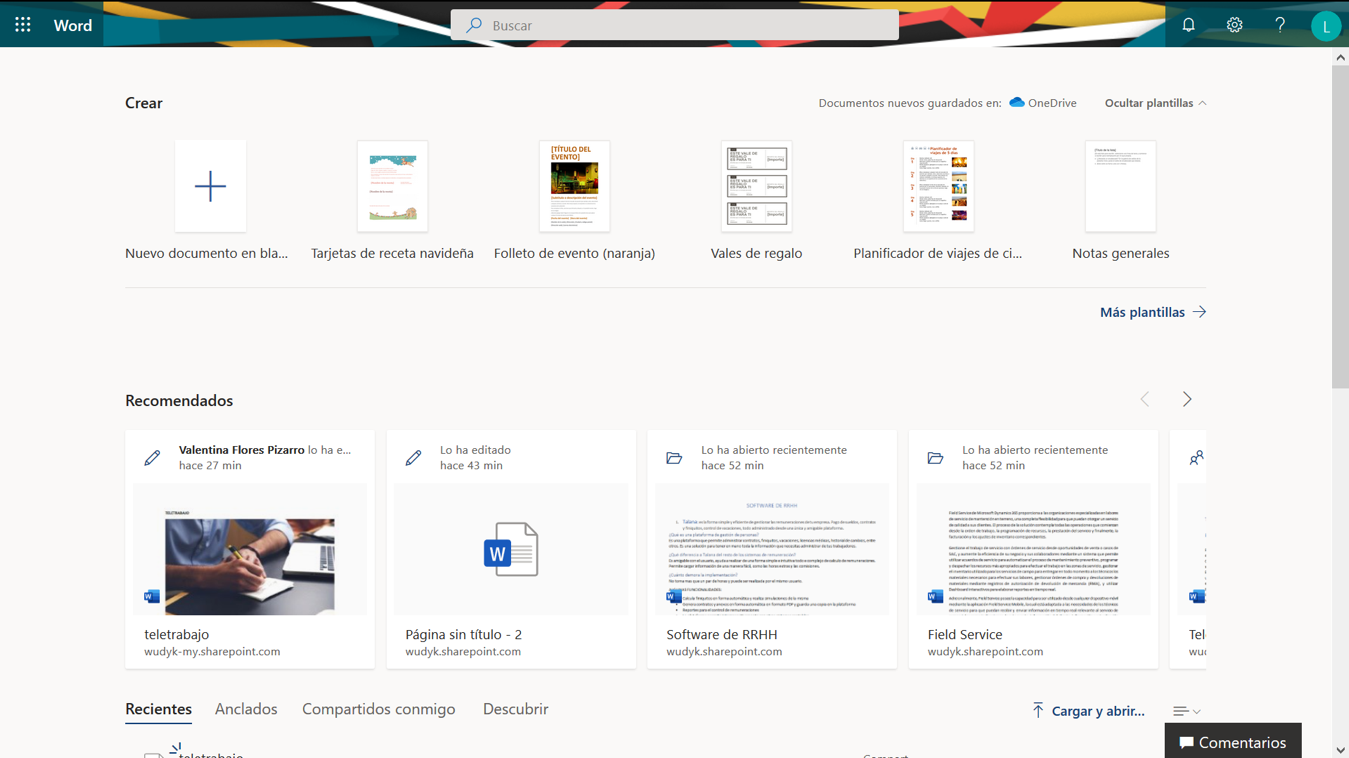Click inside the Buscar search box
Screen dimensions: 1349x758
coord(675,25)
